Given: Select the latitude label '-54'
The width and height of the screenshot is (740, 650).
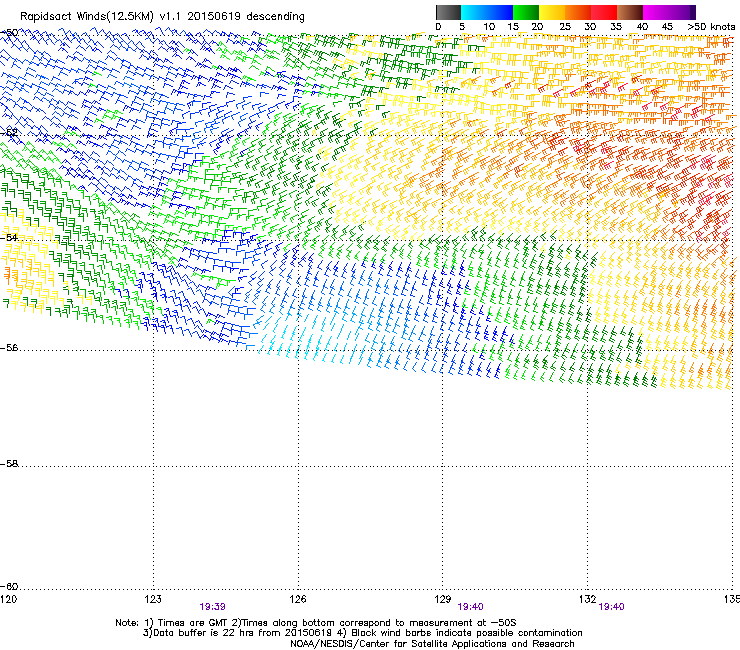Looking at the screenshot, I should pyautogui.click(x=10, y=237).
